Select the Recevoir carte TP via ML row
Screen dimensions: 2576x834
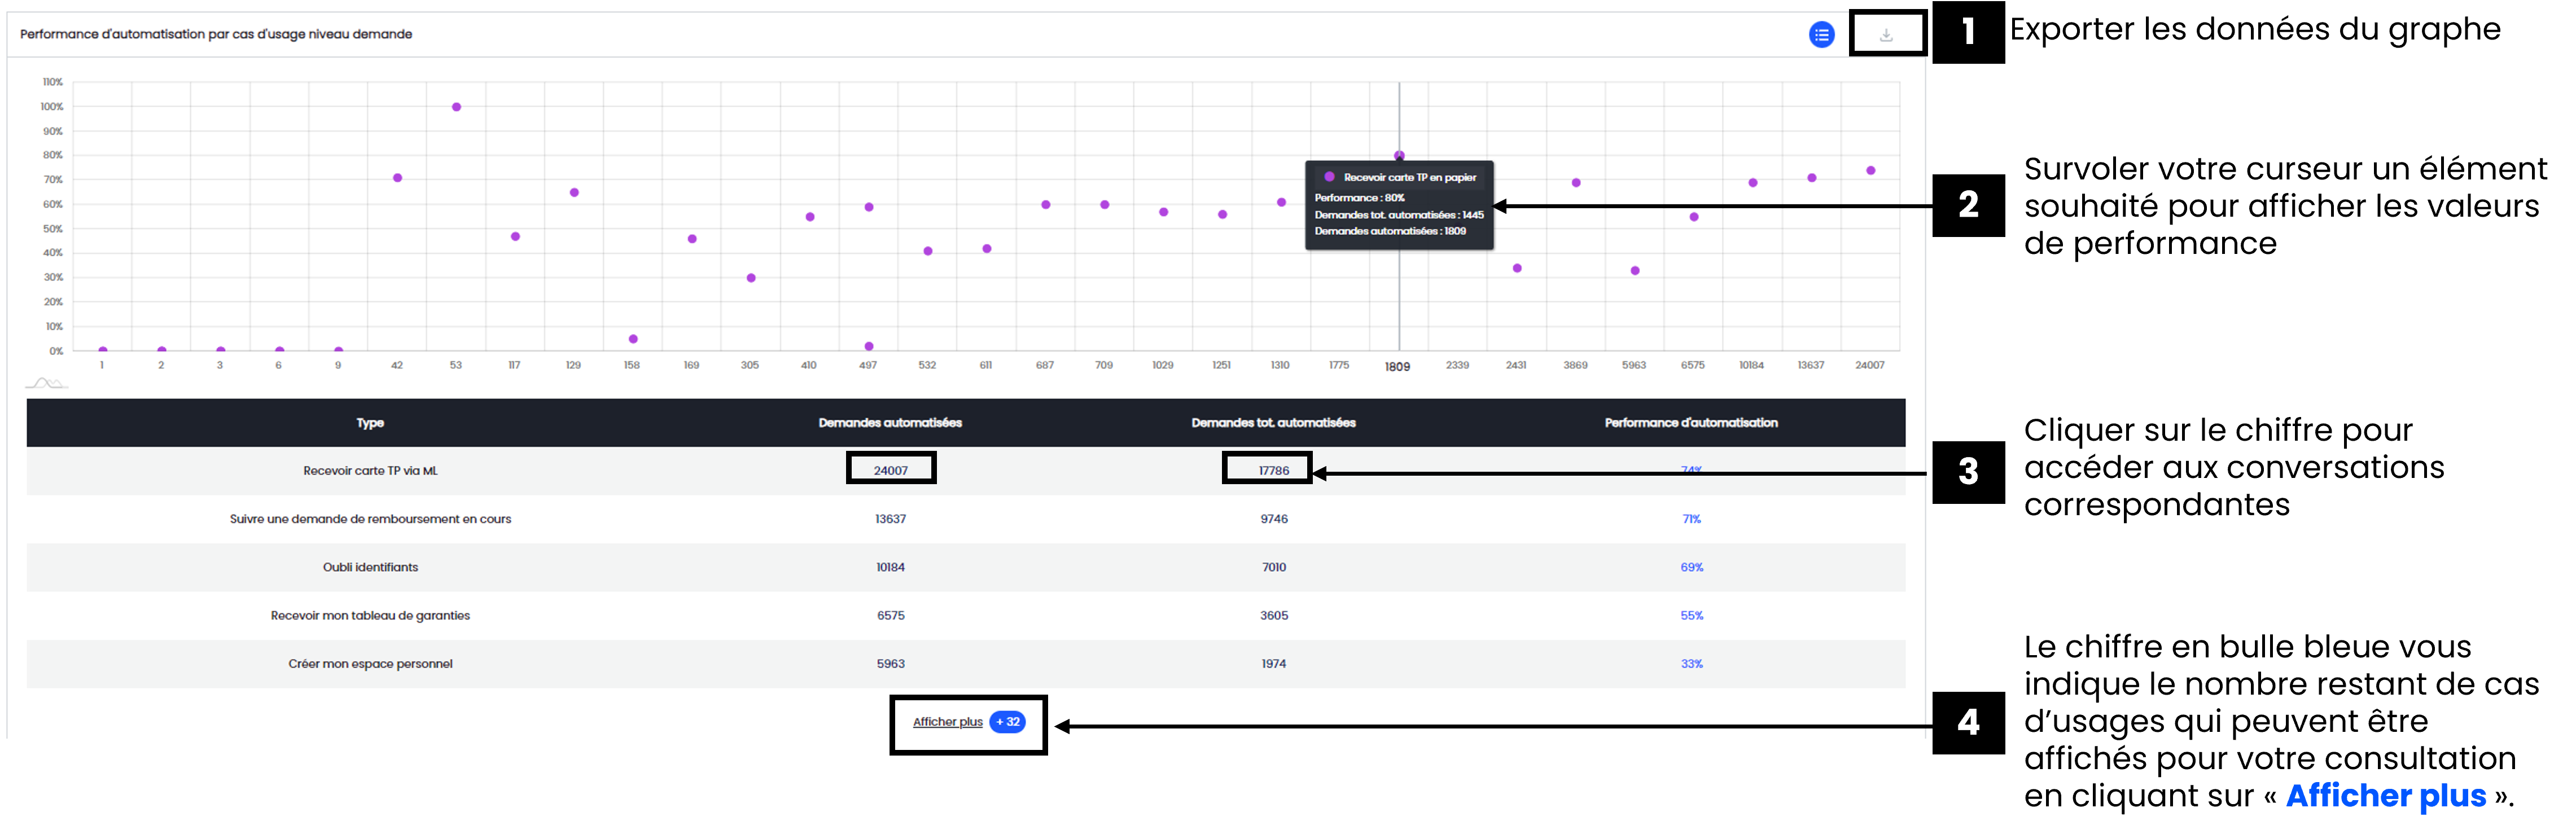pos(370,471)
